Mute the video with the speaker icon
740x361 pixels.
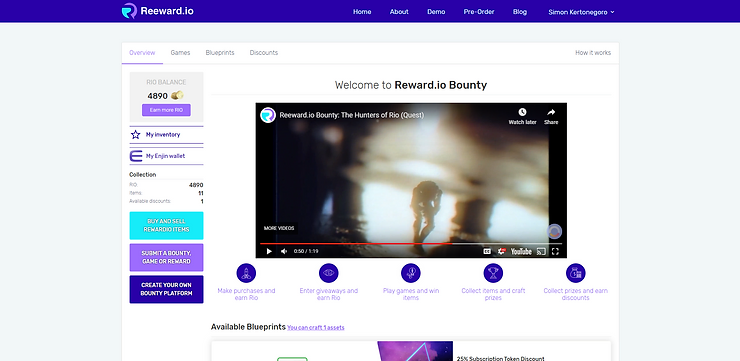tap(284, 252)
